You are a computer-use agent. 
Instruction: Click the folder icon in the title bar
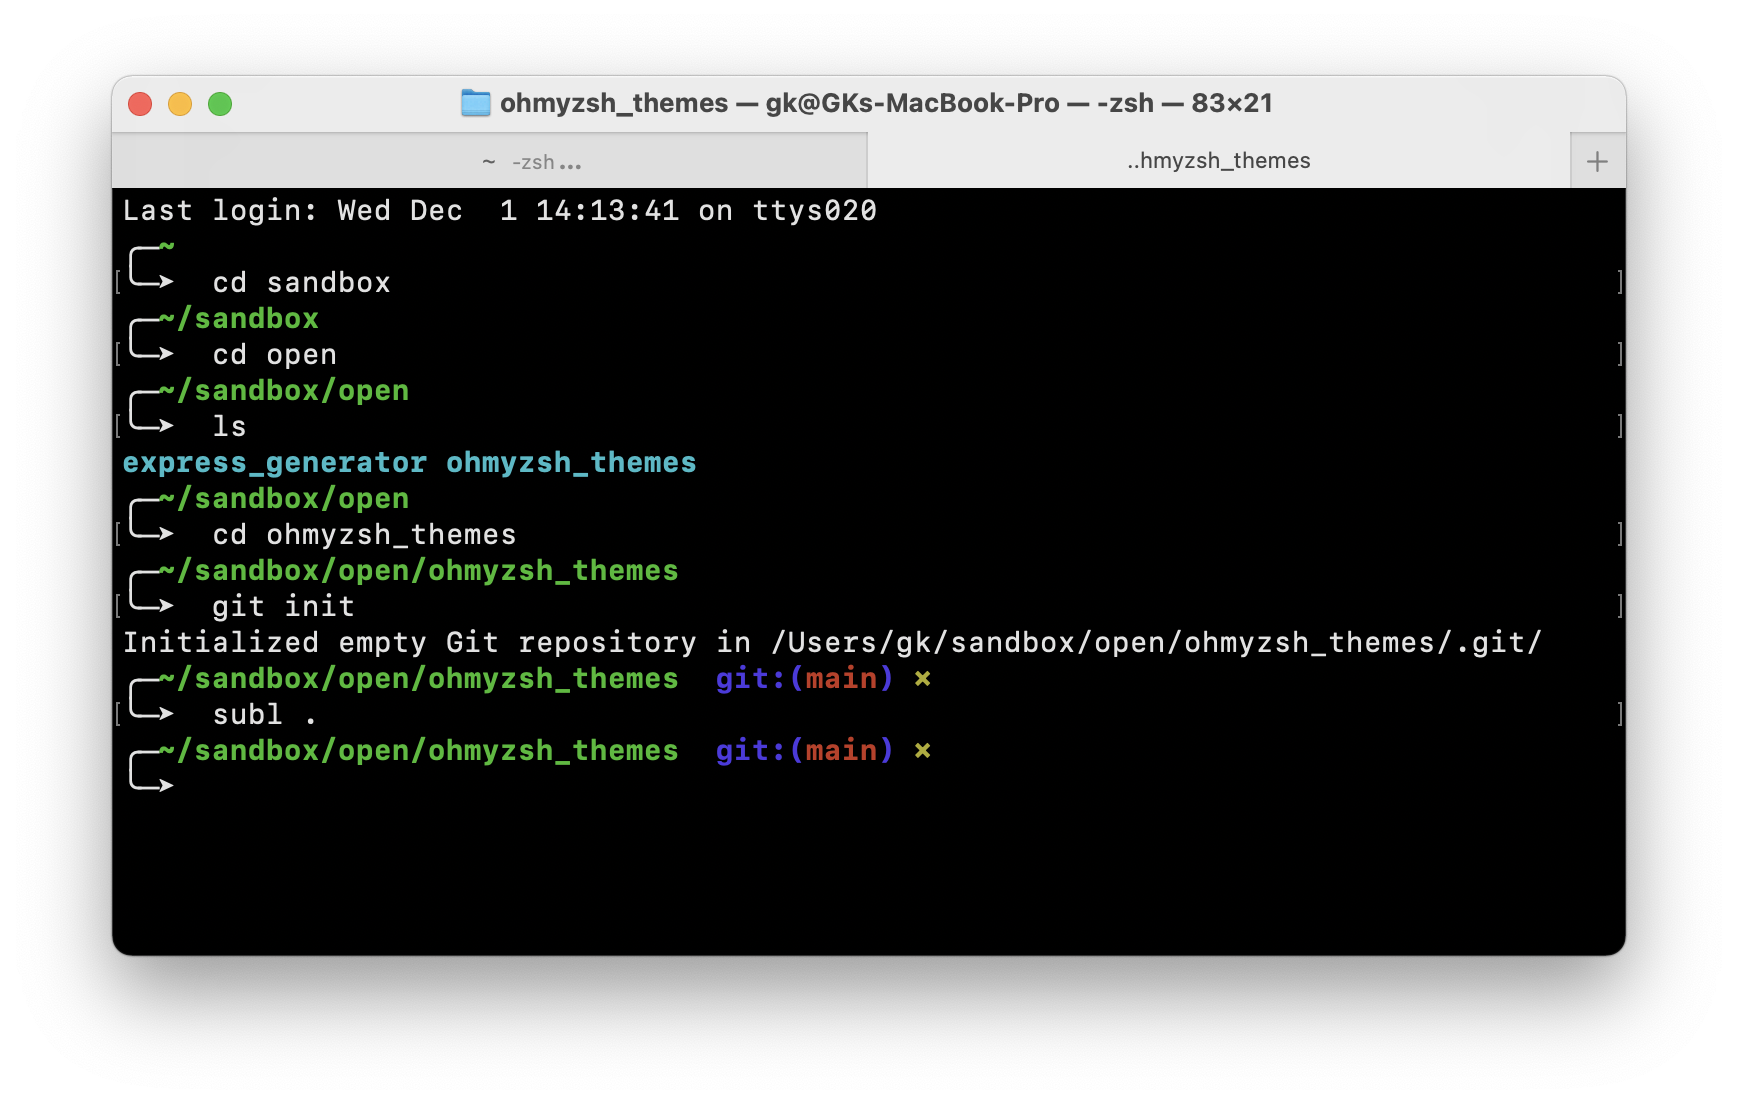[475, 103]
